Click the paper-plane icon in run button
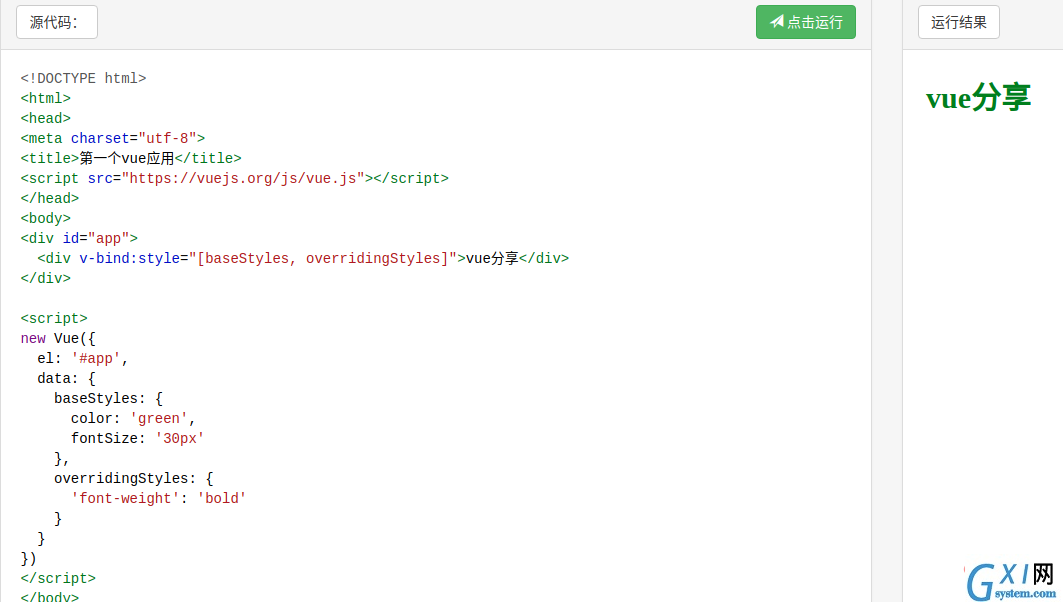 [x=777, y=22]
